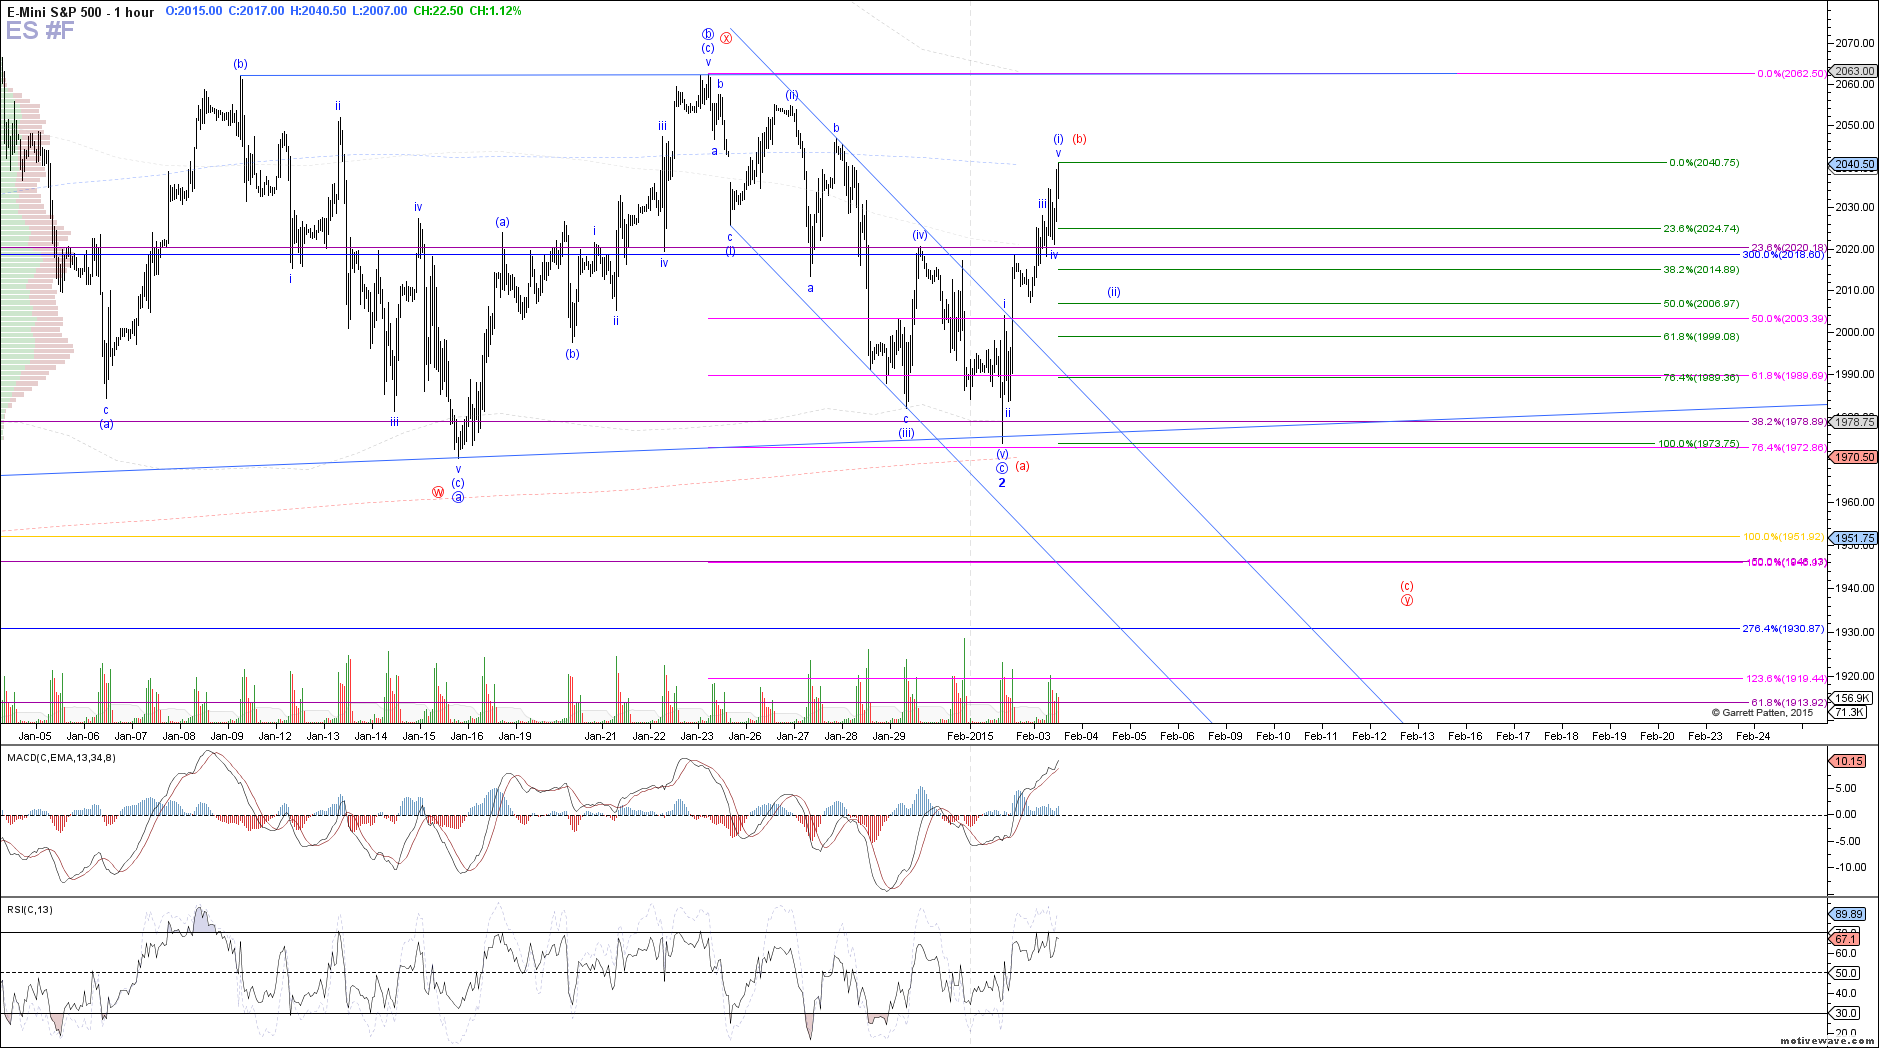The image size is (1879, 1048).
Task: Select magenta label "61.8%(1989.69)"
Action: pyautogui.click(x=1789, y=376)
